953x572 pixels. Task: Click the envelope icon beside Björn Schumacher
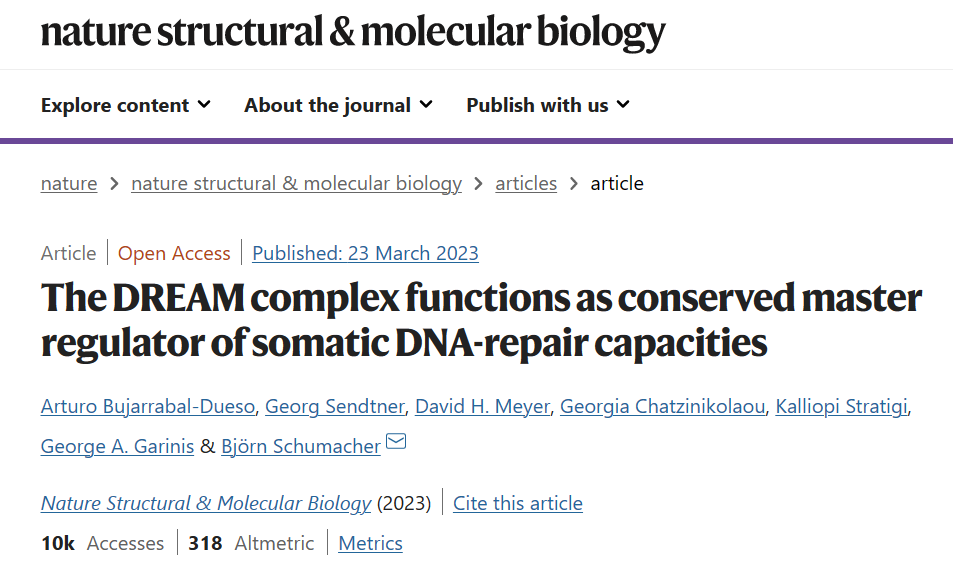tap(396, 441)
